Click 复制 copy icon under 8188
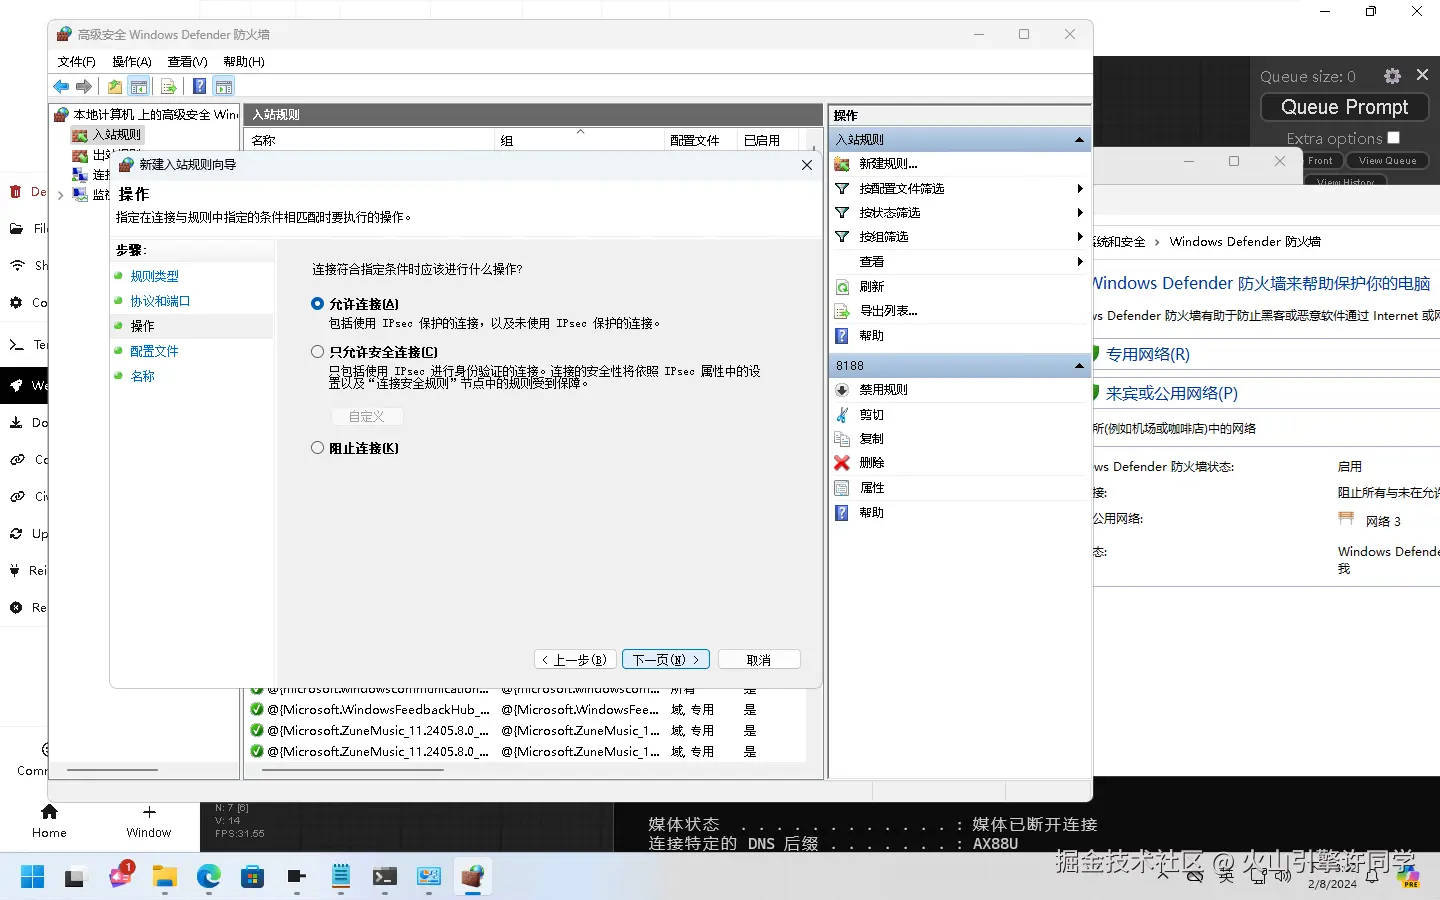1440x900 pixels. (842, 438)
